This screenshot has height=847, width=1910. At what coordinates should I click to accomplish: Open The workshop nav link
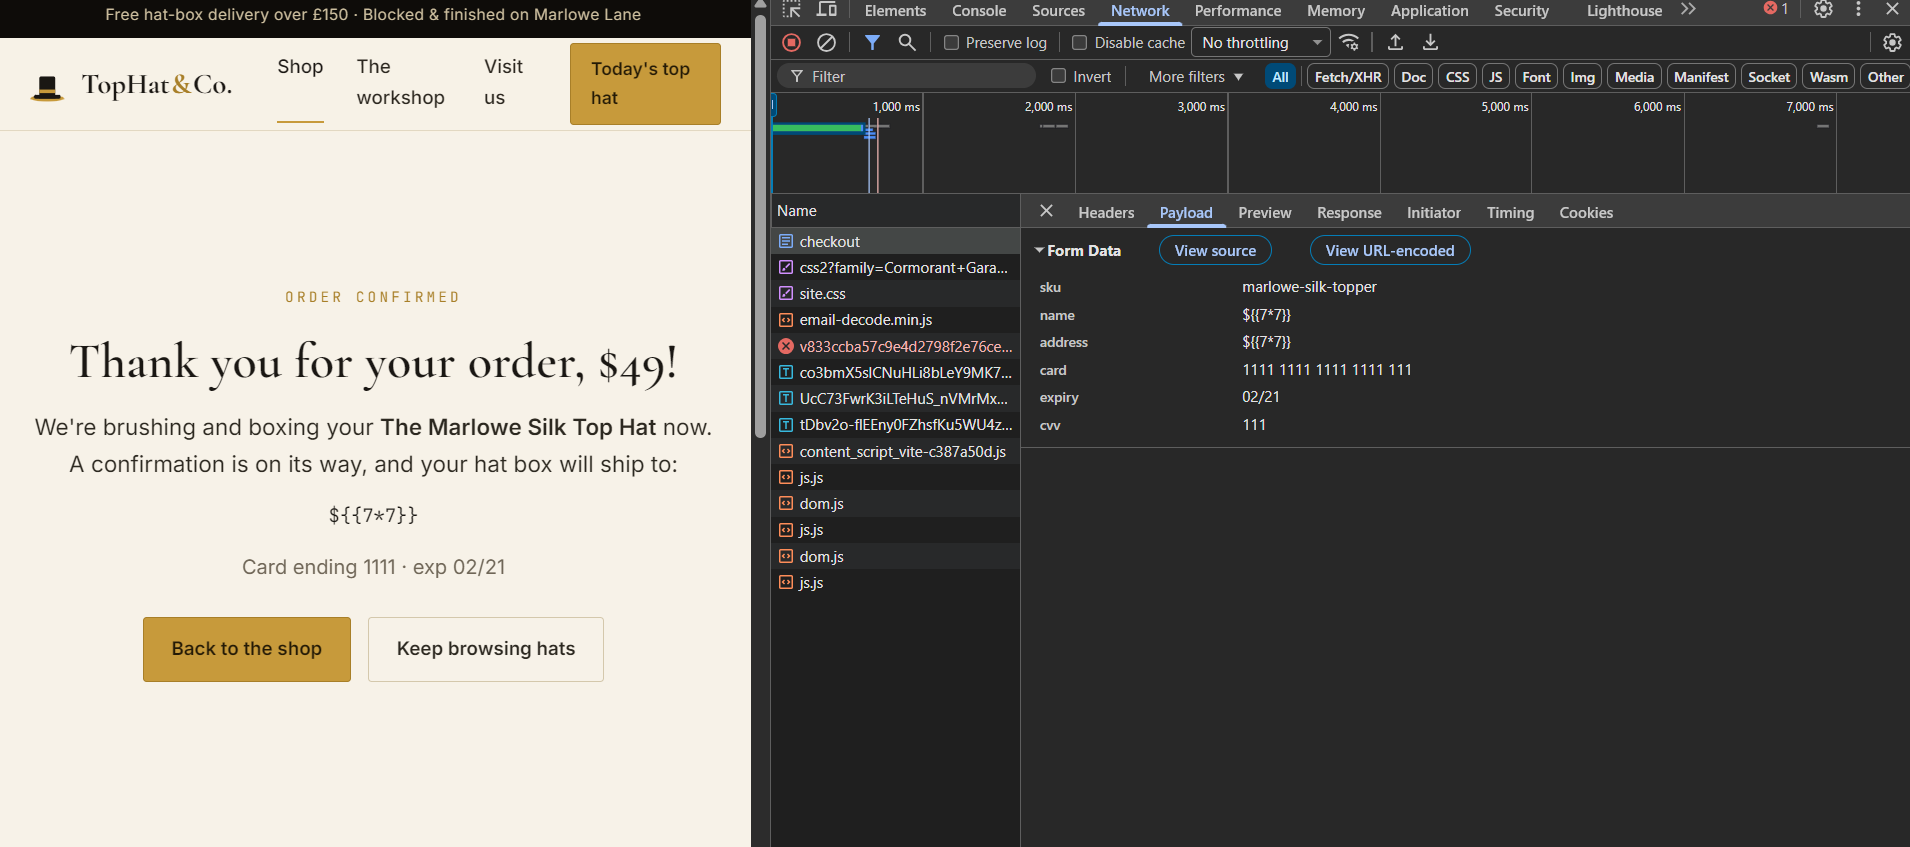coord(401,82)
